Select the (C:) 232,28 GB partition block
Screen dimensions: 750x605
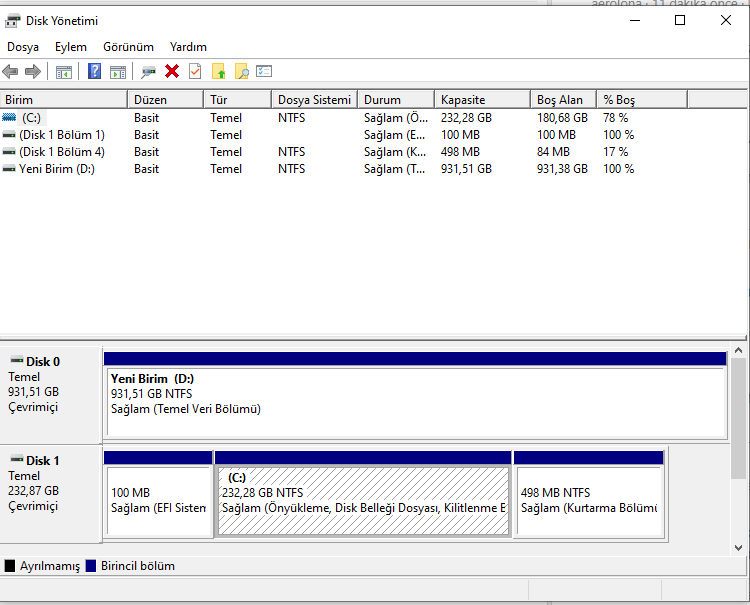363,494
